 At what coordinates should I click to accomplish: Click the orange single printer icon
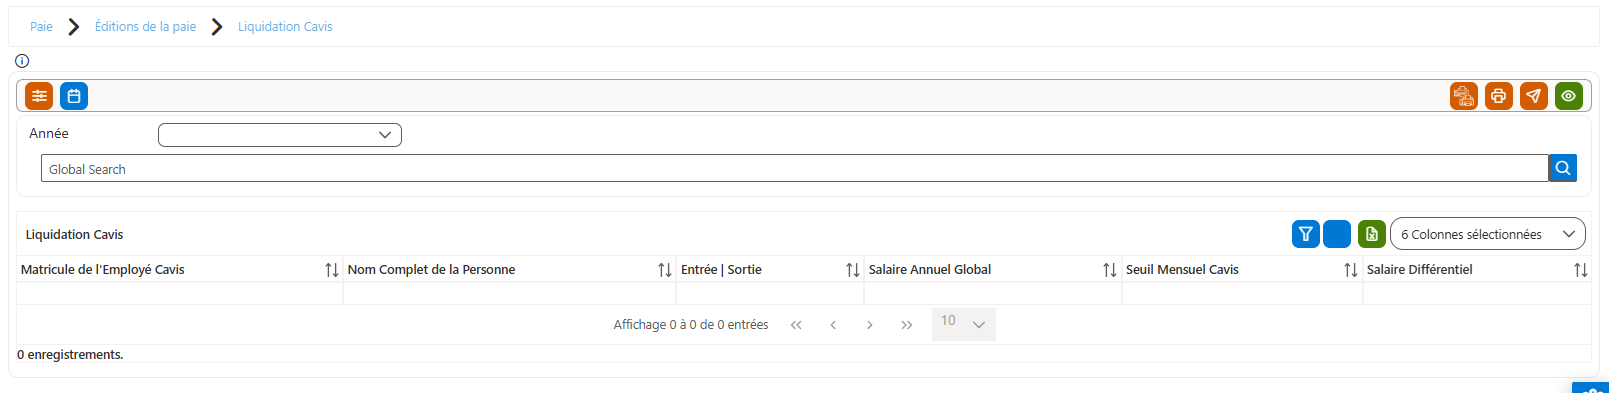tap(1499, 96)
